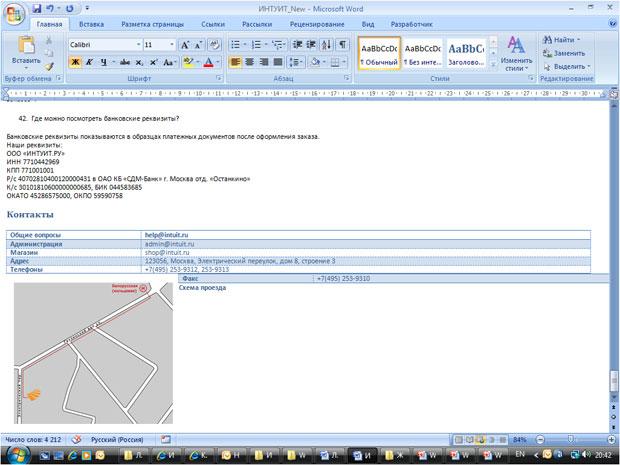Open the font color dropdown arrow
Screen dimensions: 620x465
[x=217, y=62]
